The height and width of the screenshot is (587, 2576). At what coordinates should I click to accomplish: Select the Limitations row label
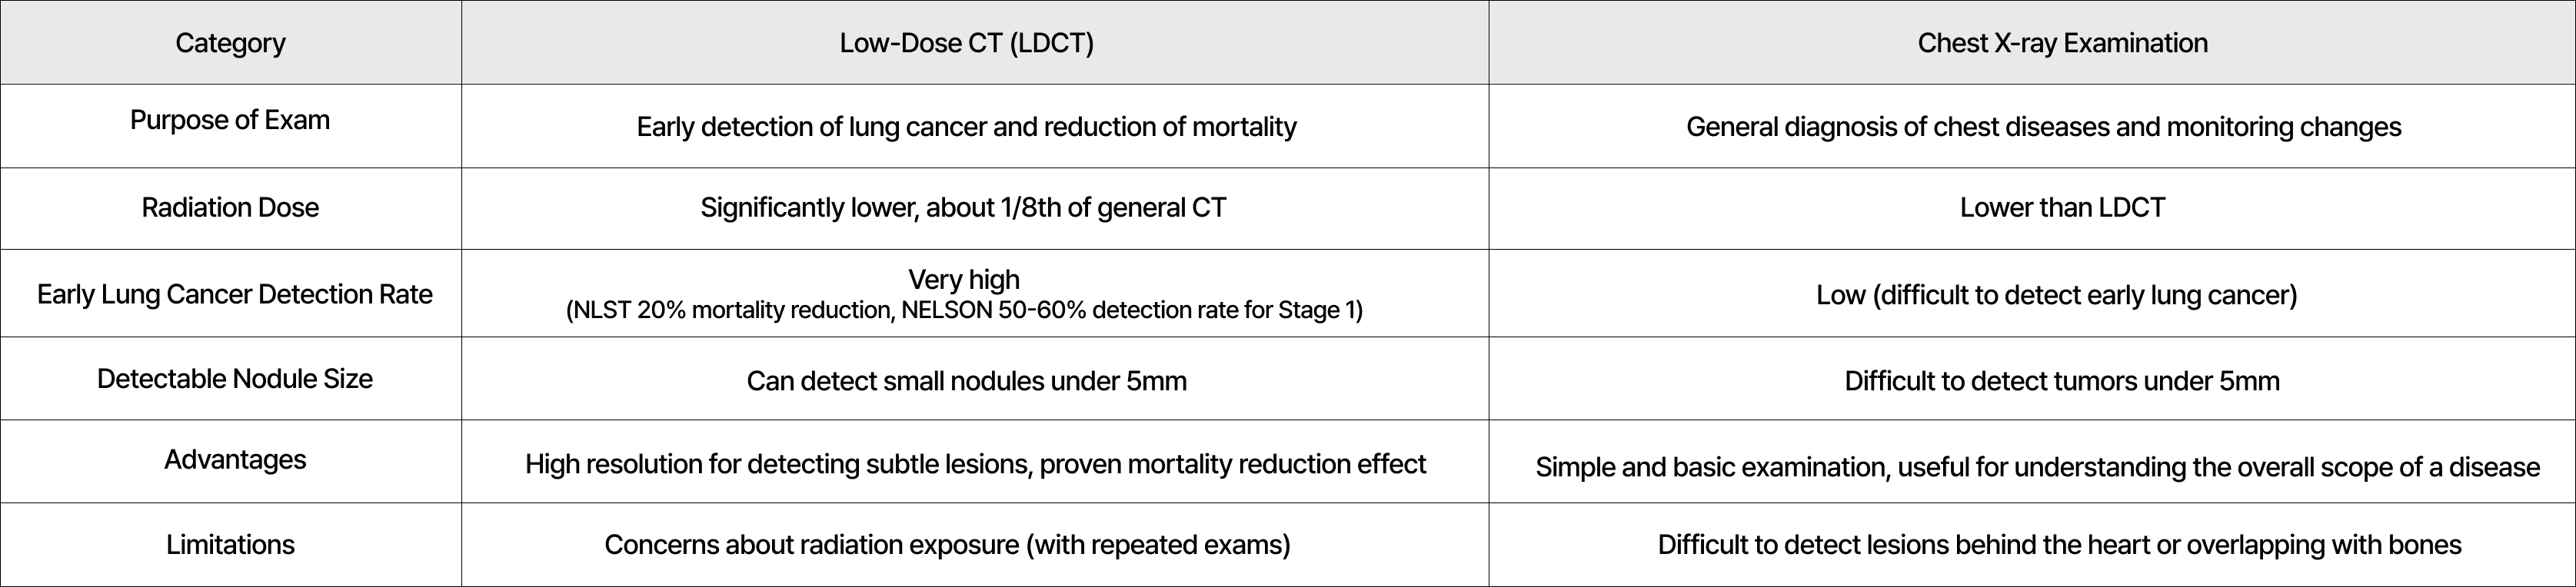click(230, 545)
